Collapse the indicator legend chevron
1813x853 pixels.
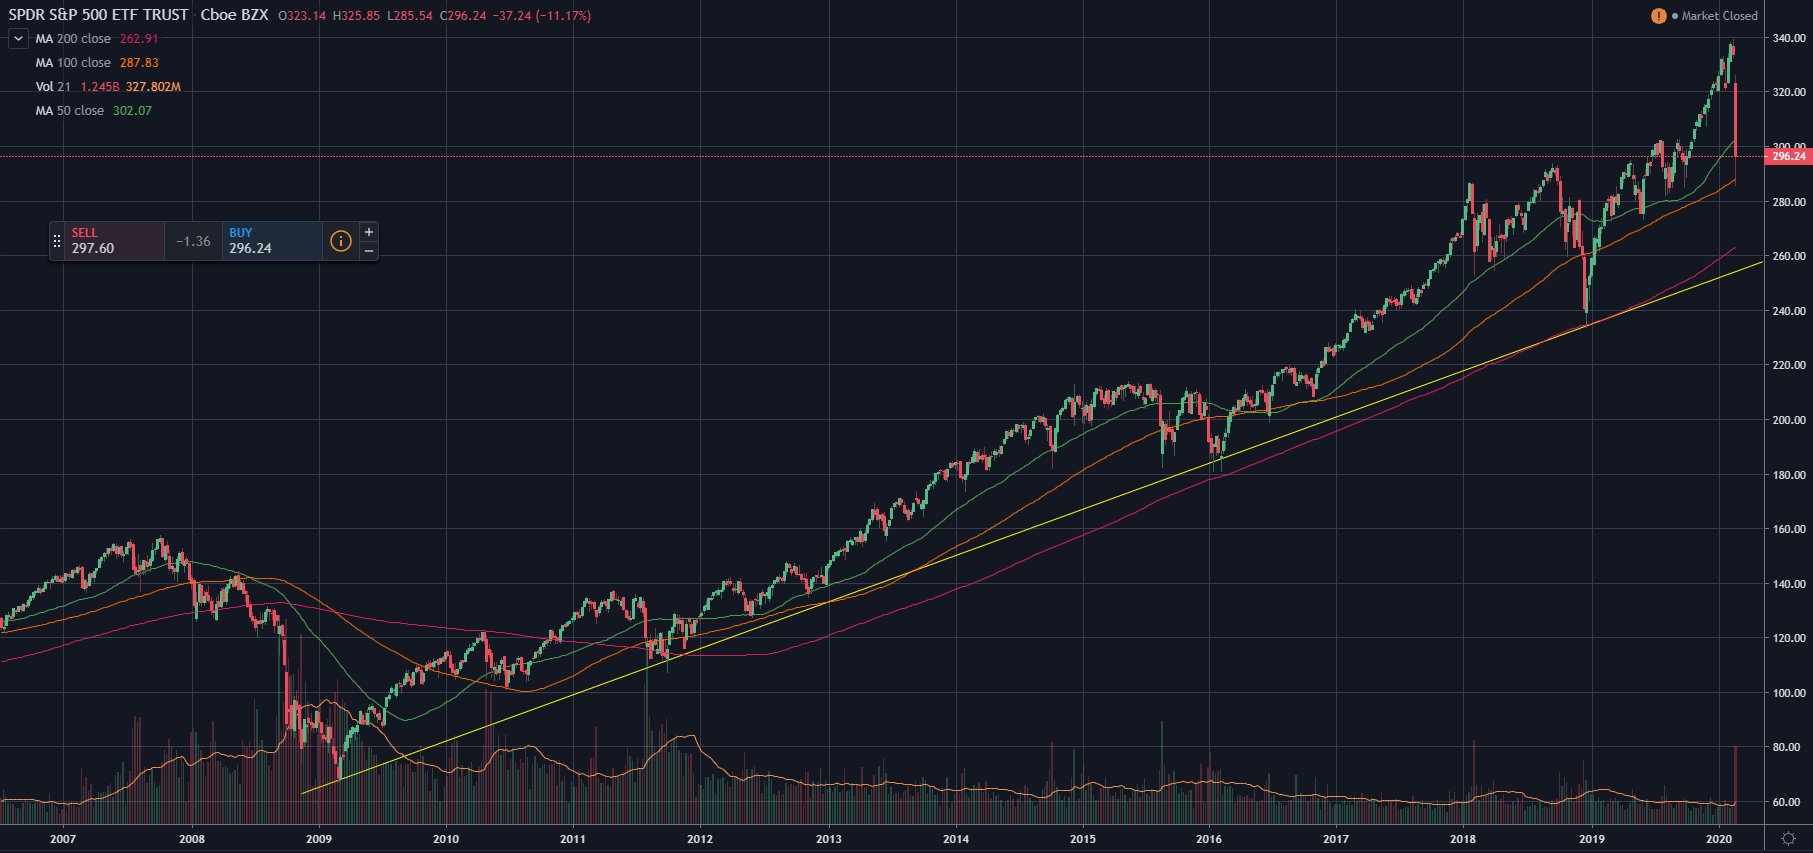pyautogui.click(x=18, y=39)
